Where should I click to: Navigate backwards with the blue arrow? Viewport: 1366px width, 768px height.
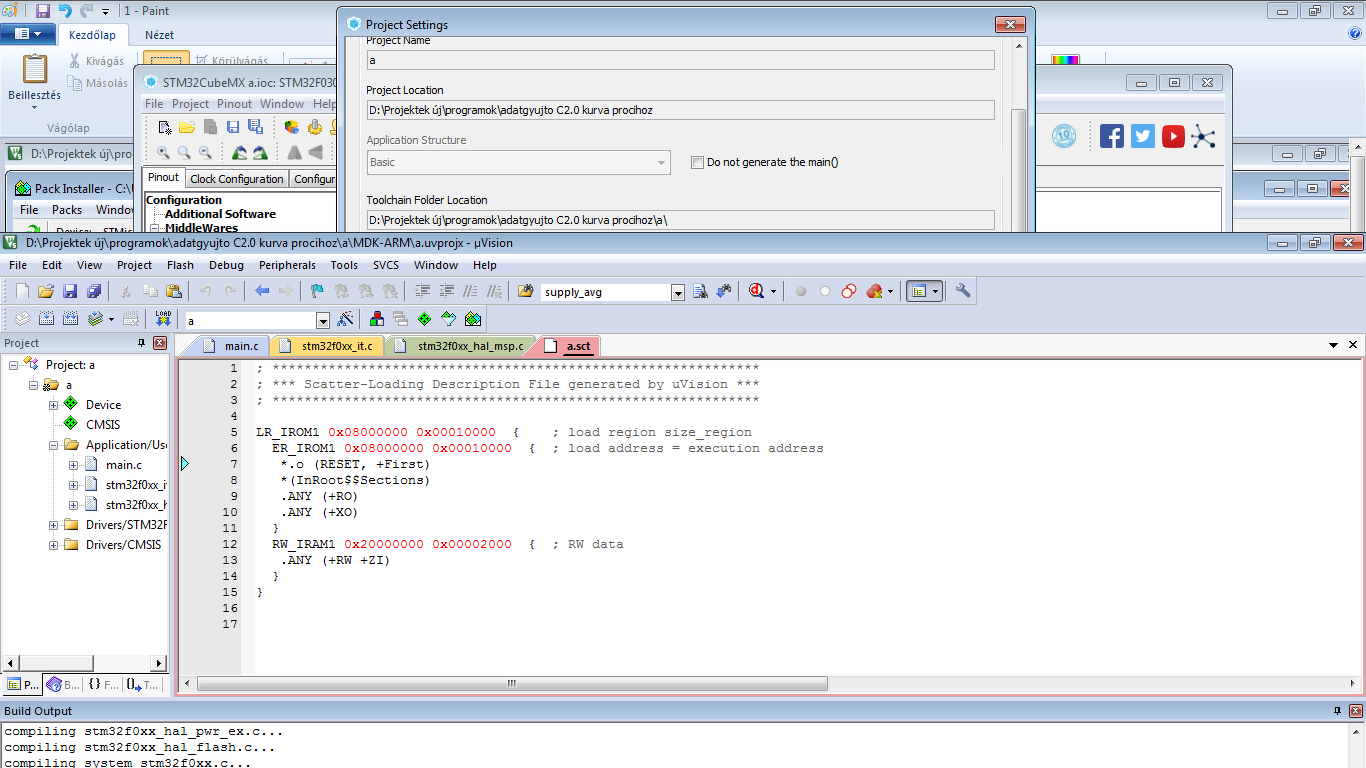[262, 291]
